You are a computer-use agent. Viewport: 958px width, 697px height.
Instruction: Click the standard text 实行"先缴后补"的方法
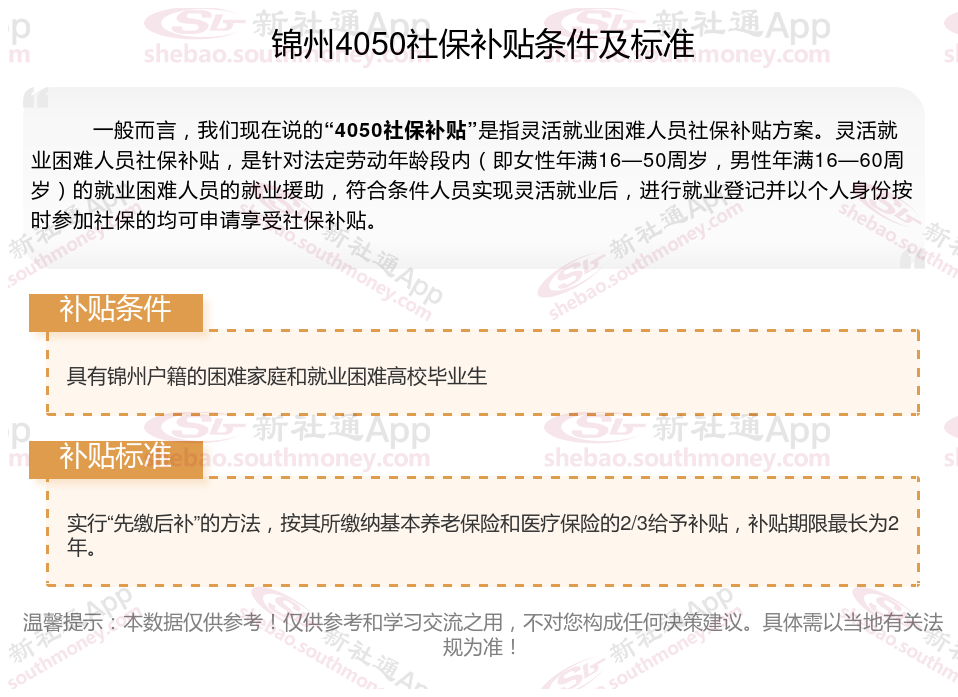point(164,523)
